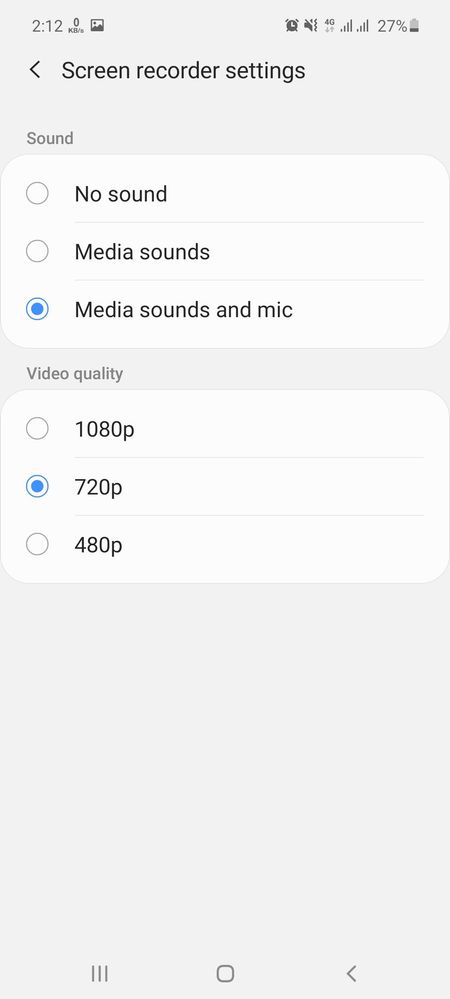Tap the No sound label text

point(121,194)
